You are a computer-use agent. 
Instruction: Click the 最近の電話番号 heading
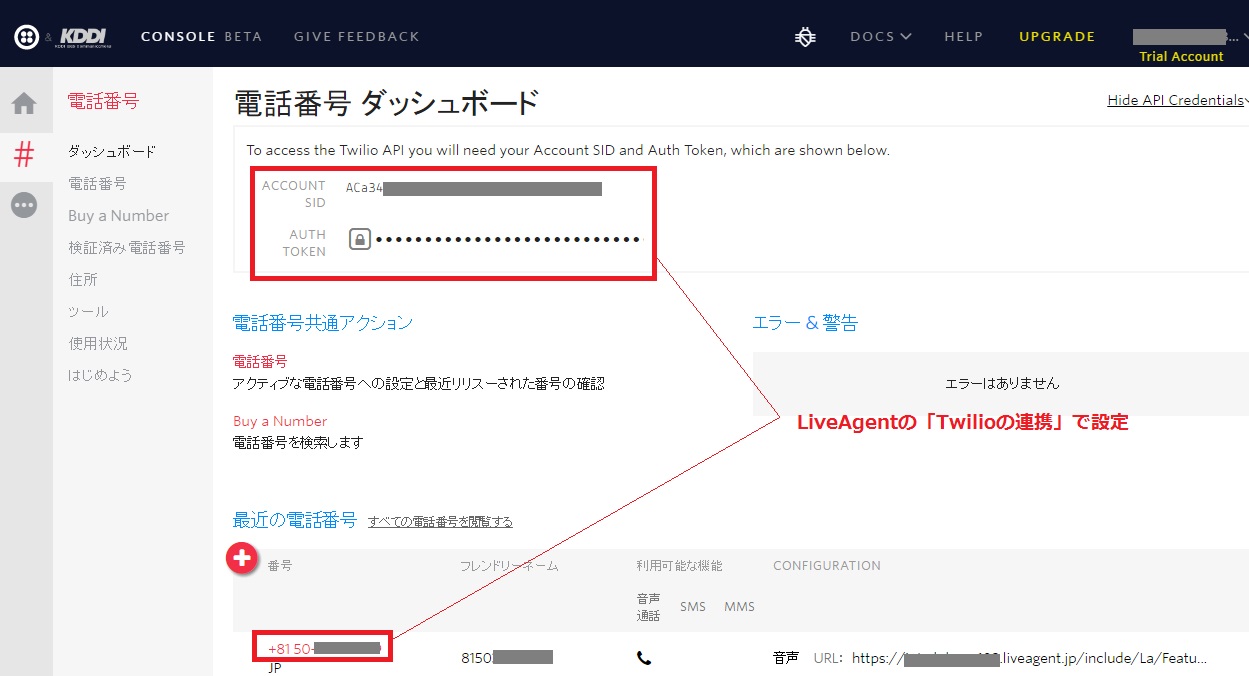pyautogui.click(x=295, y=520)
